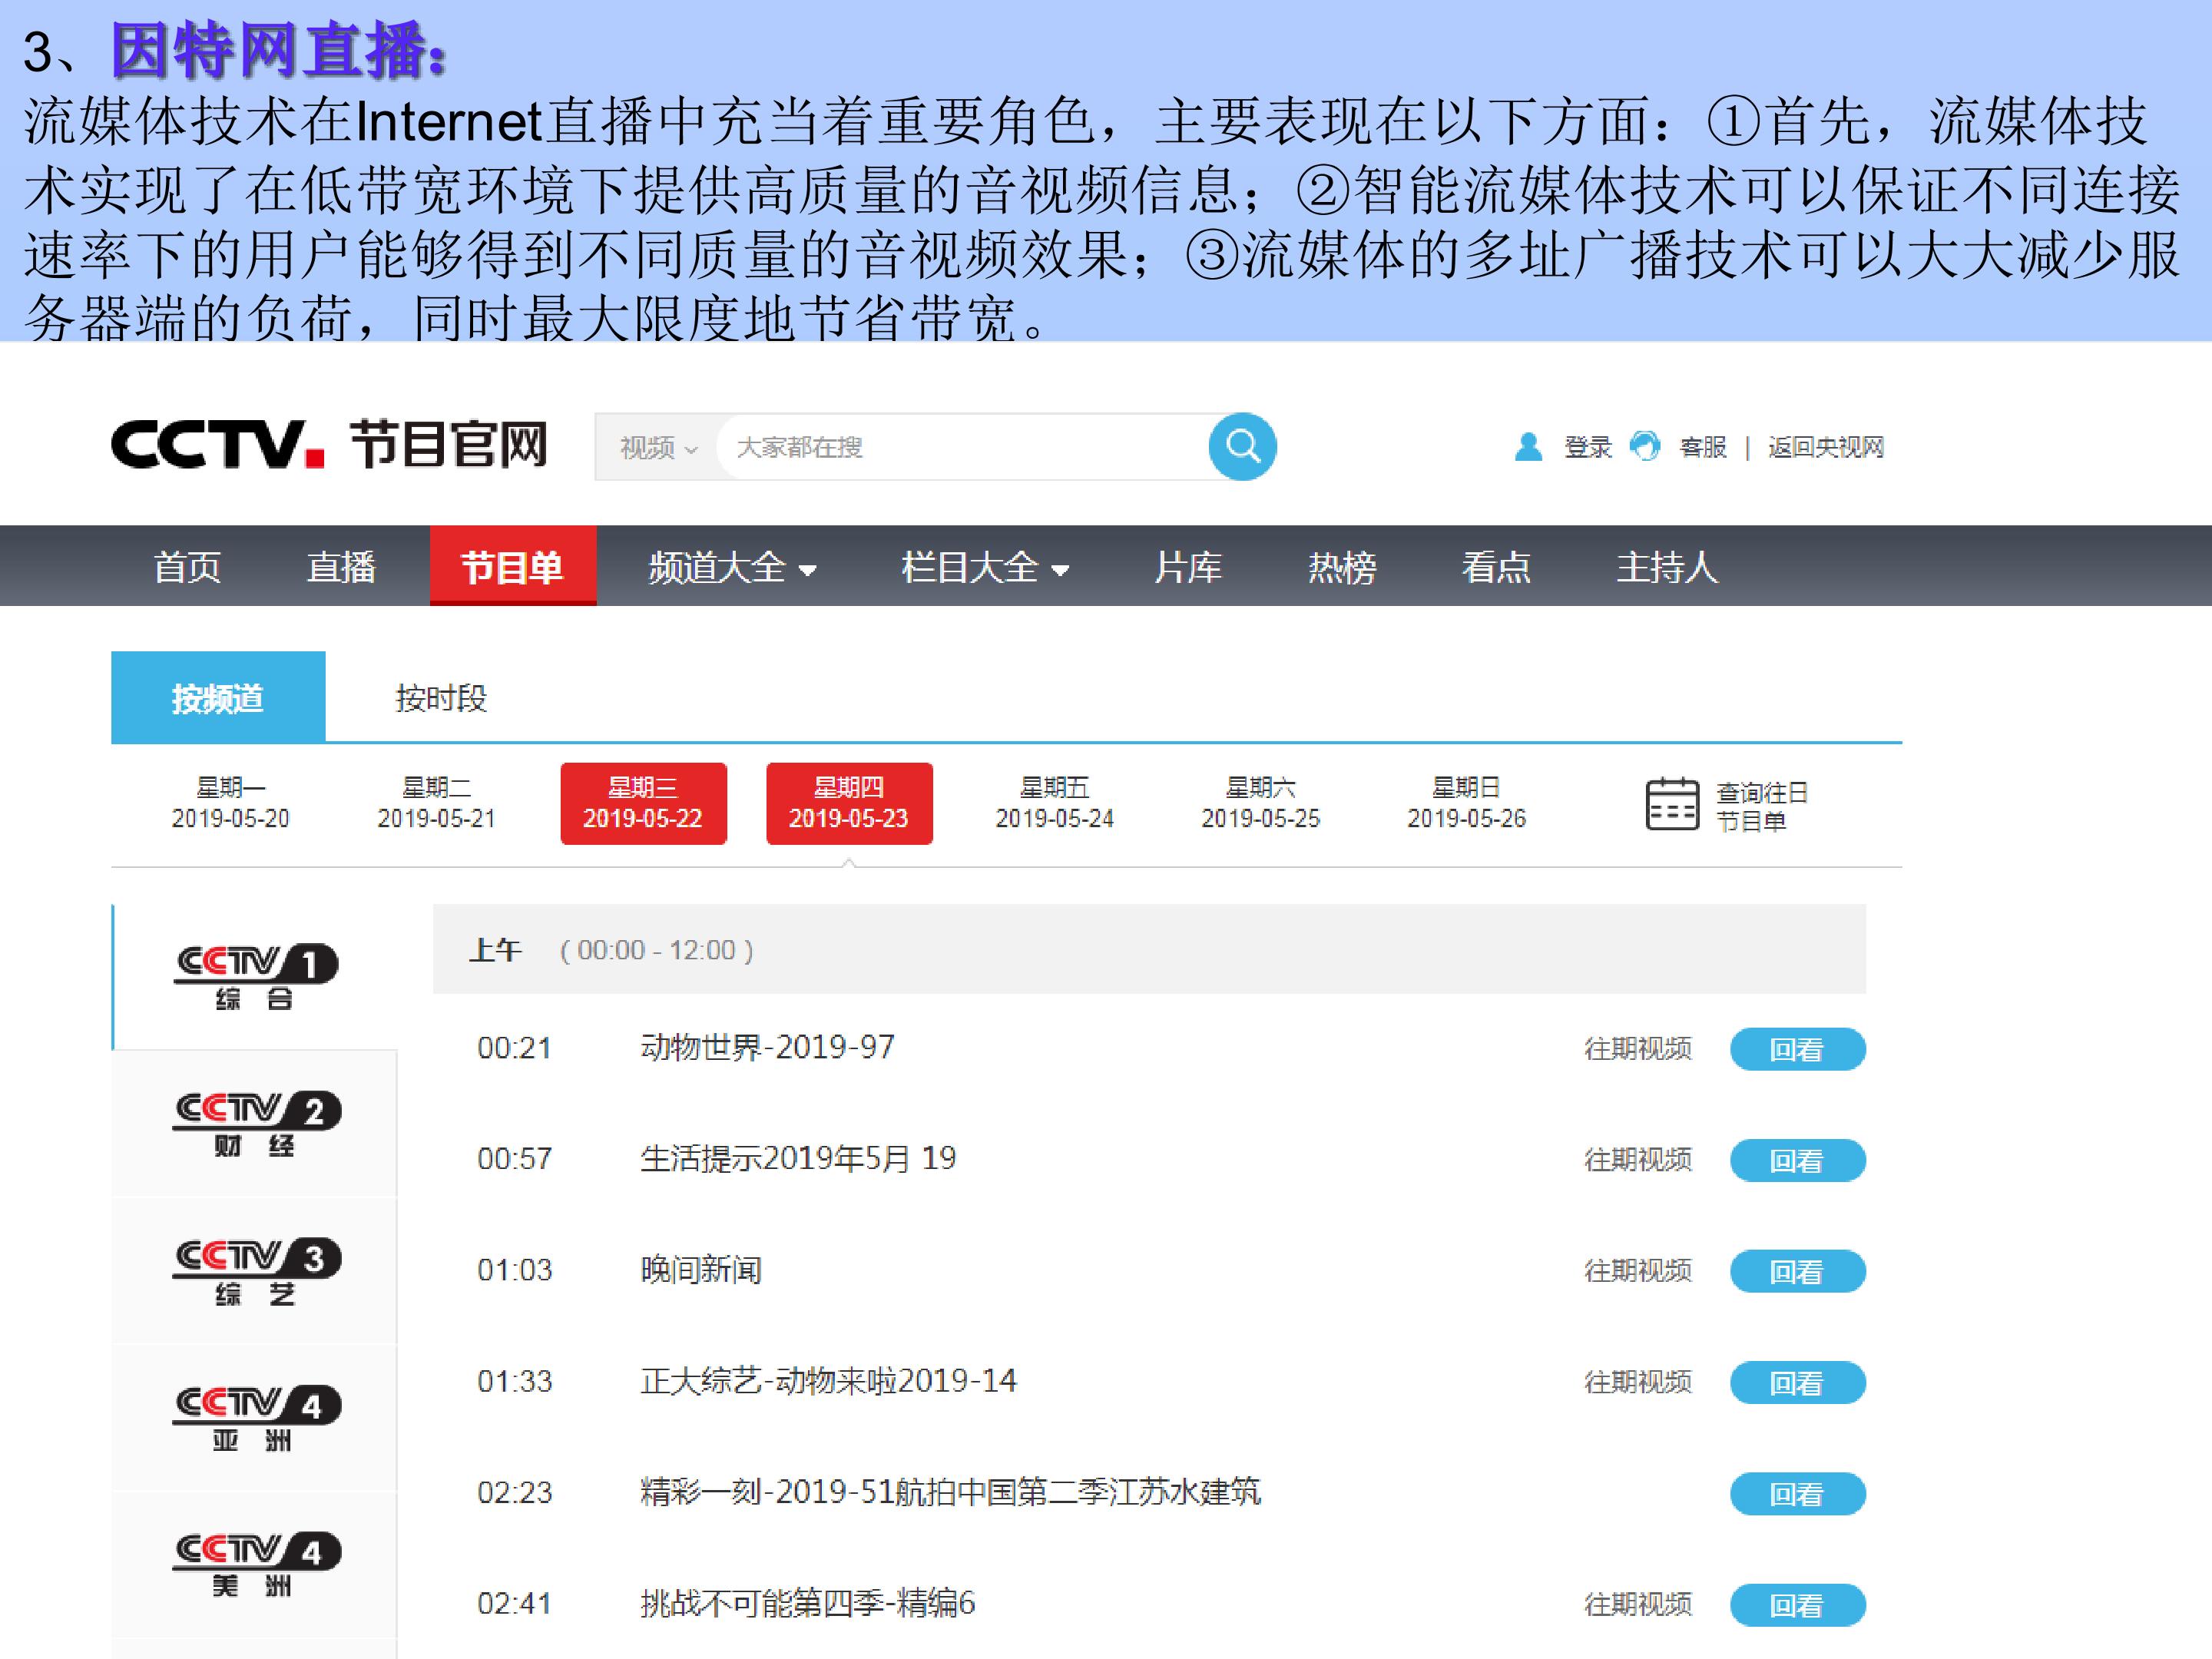The image size is (2212, 1659).
Task: Select the CCTV2 财经 channel logo
Action: (257, 1124)
